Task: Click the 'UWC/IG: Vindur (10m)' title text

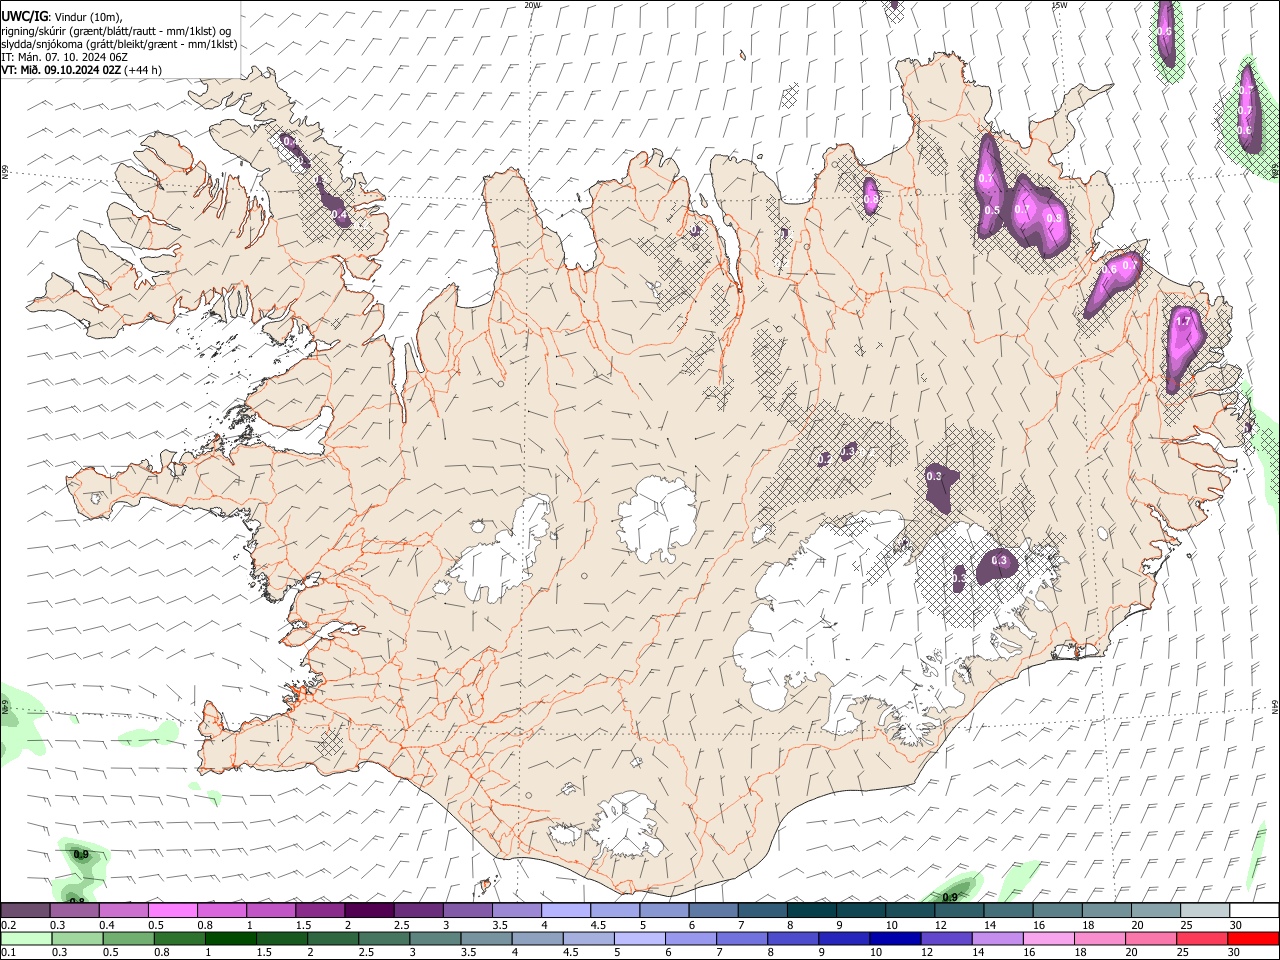Action: click(62, 16)
